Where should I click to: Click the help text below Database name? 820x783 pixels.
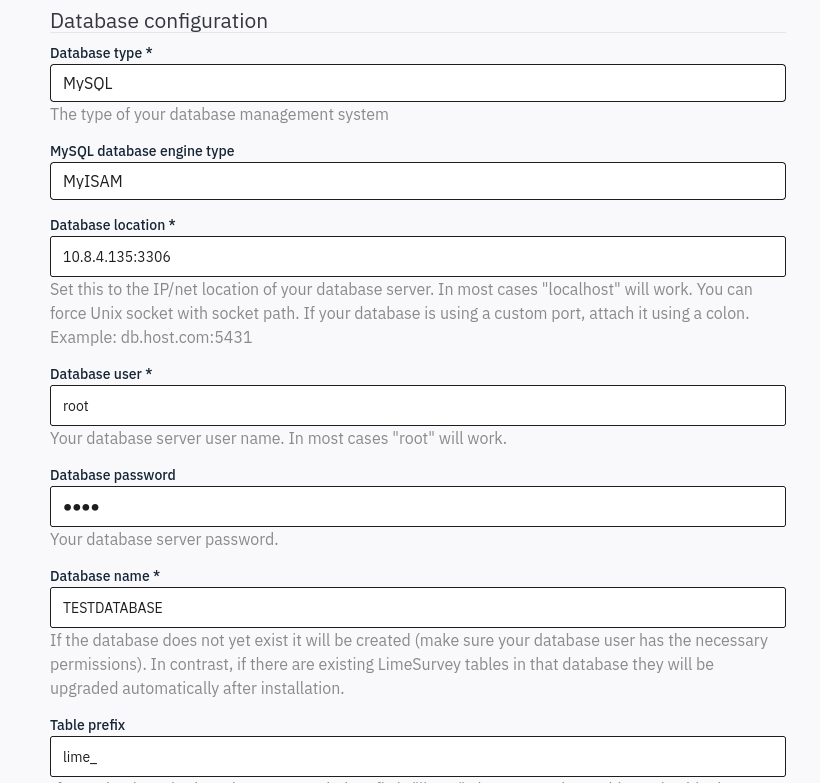[x=409, y=664]
